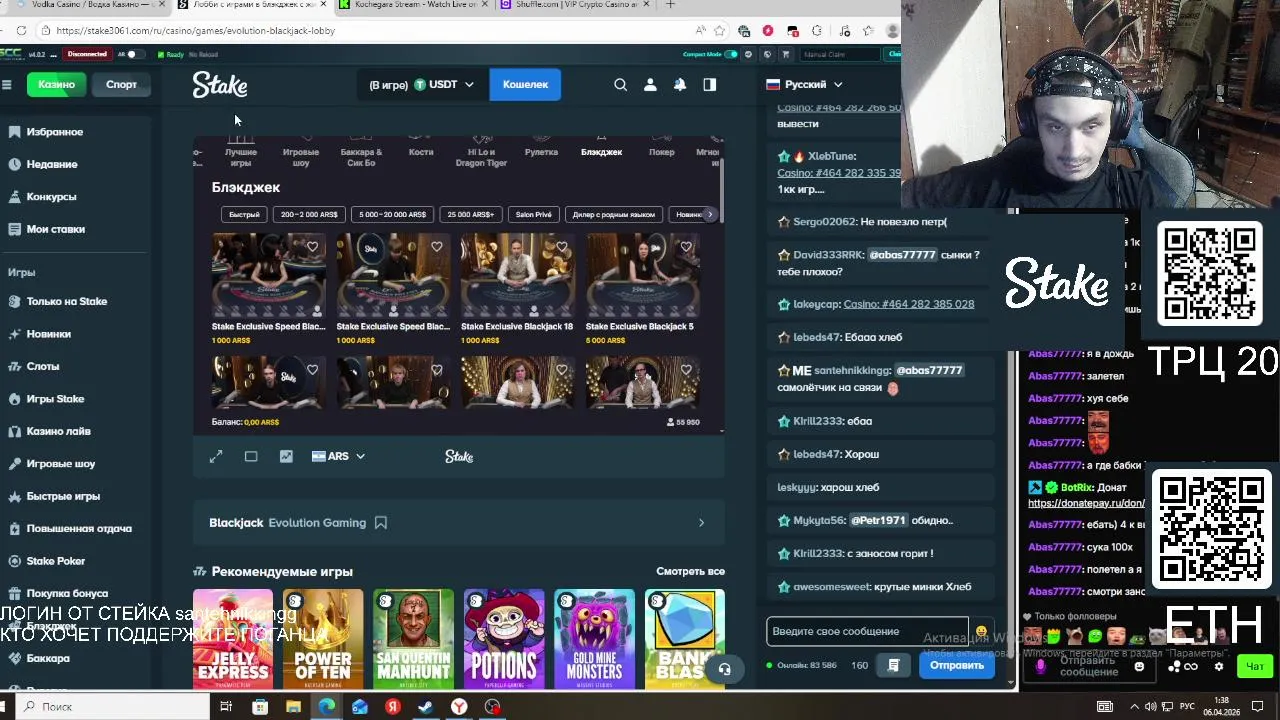
Task: Click the green Чат button
Action: (x=1255, y=666)
